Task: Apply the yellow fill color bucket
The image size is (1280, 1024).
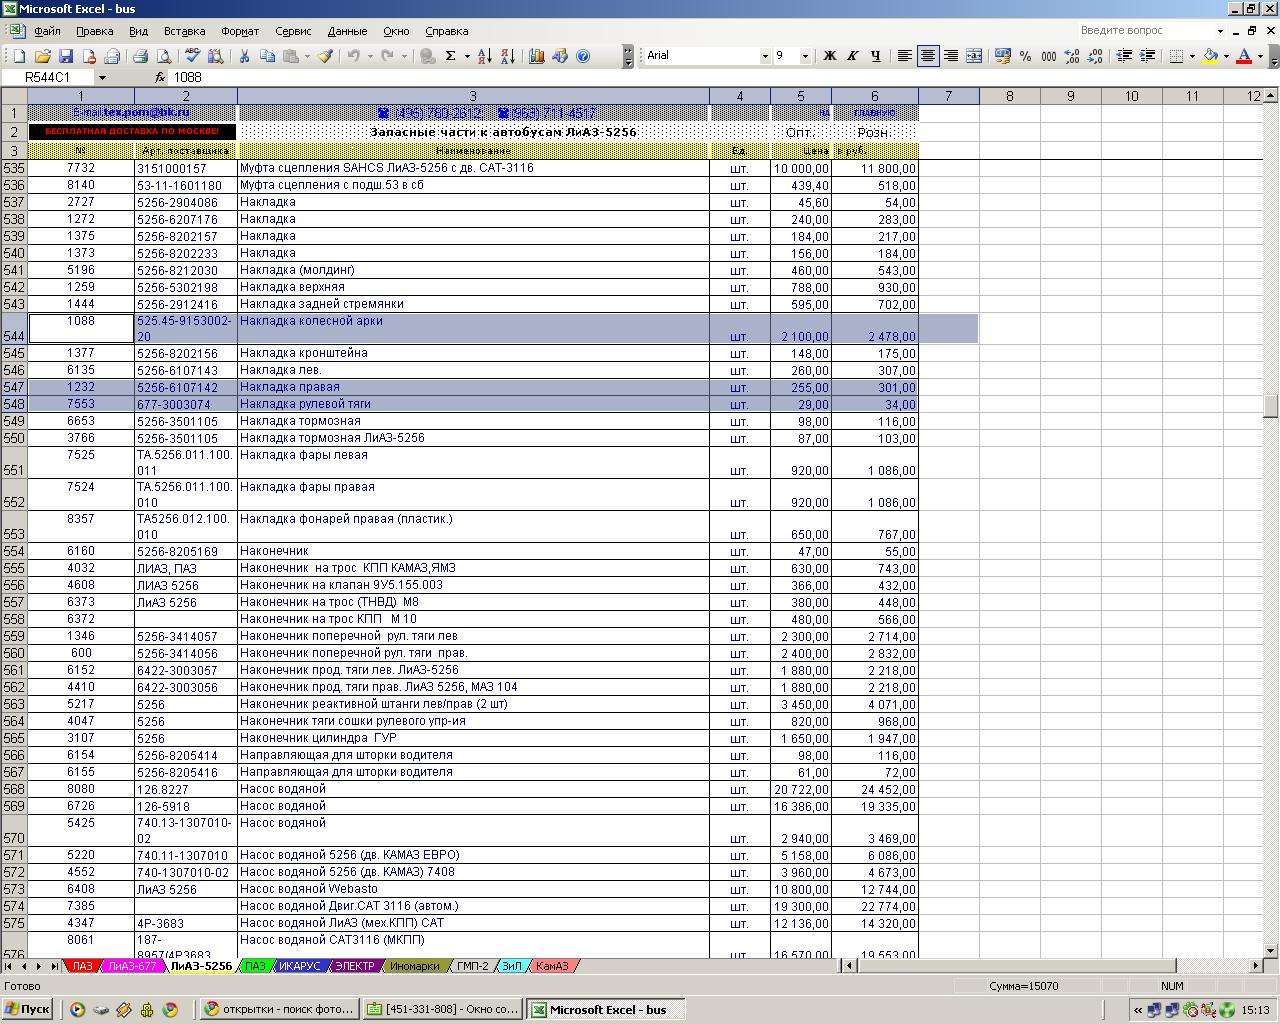Action: [1210, 56]
